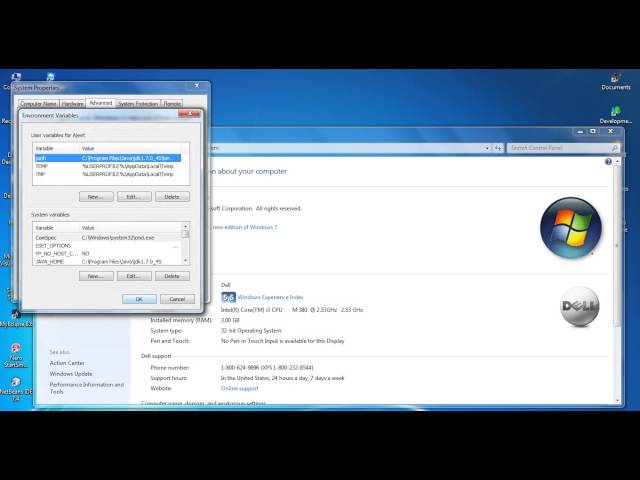Image resolution: width=640 pixels, height=480 pixels.
Task: Click the Control Panel scroll-down arrow
Action: point(616,401)
